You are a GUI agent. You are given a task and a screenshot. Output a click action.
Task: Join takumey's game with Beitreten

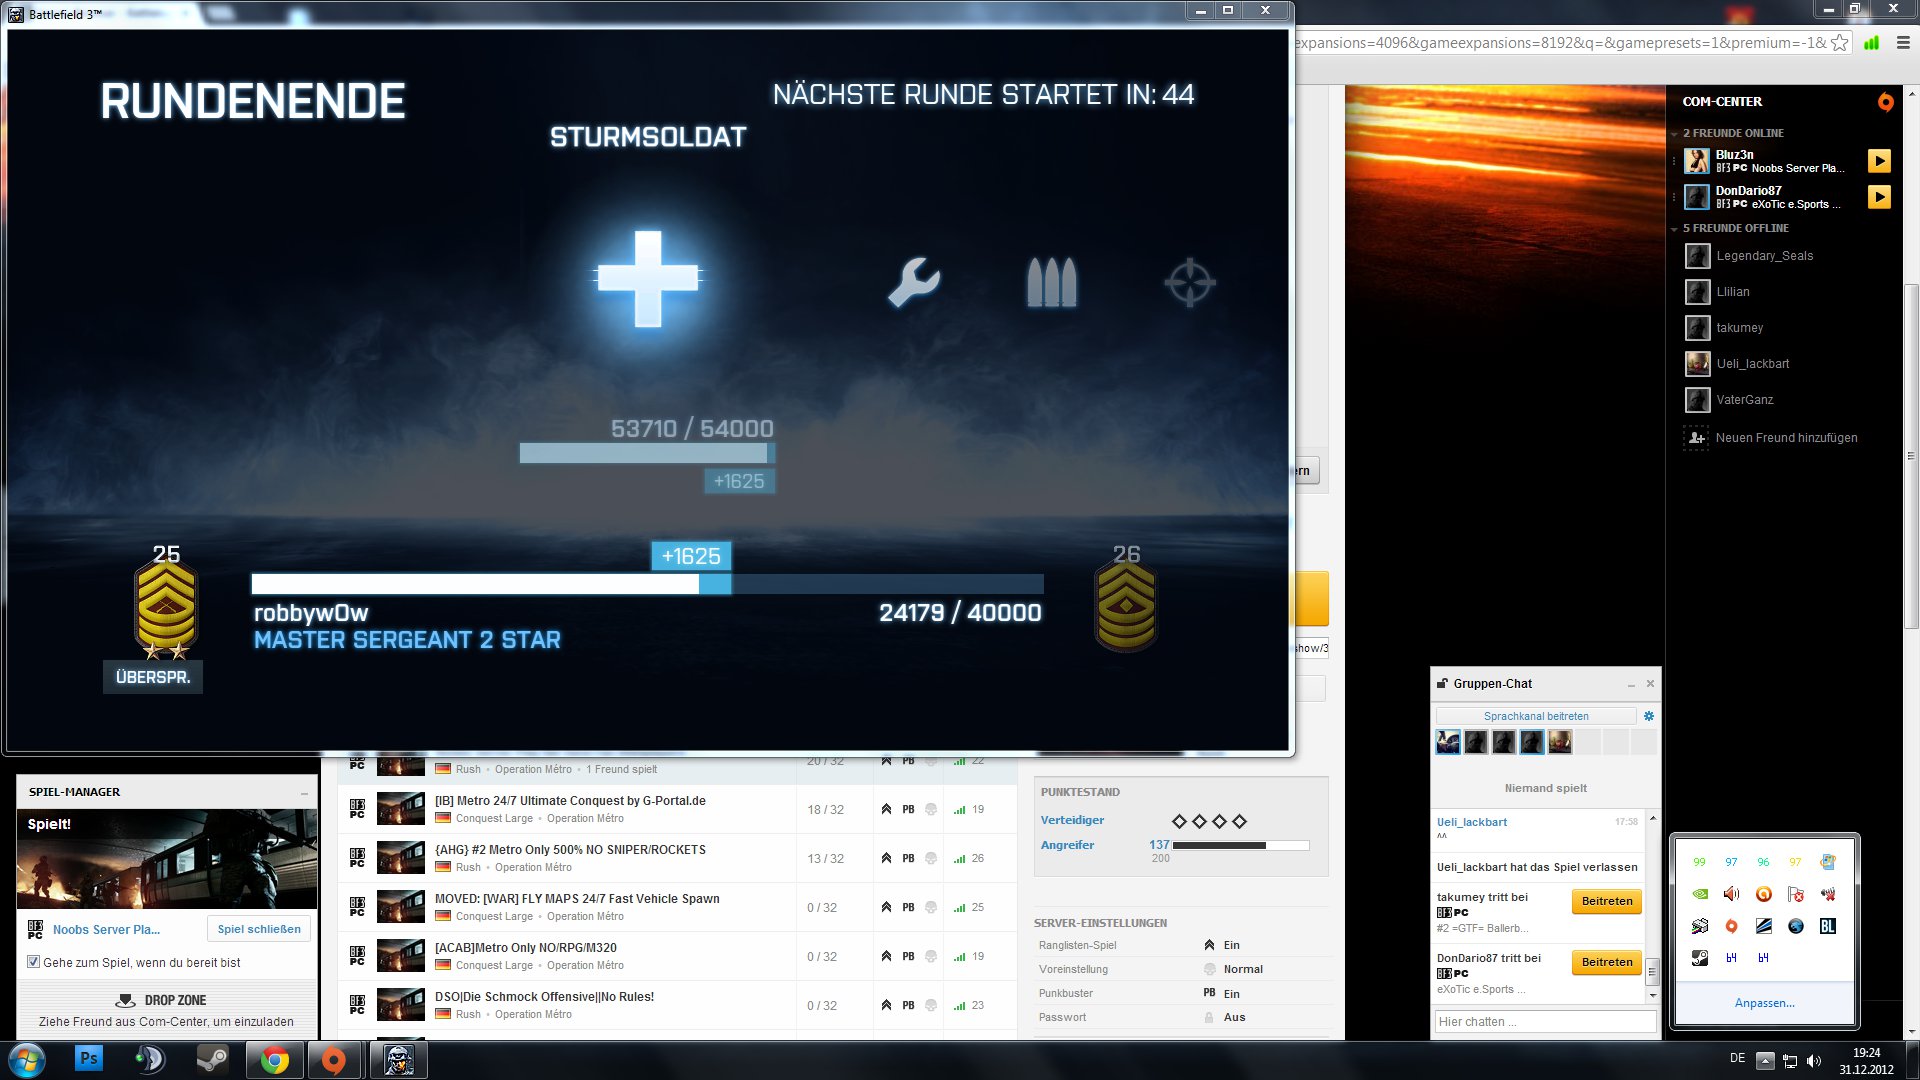[x=1606, y=901]
